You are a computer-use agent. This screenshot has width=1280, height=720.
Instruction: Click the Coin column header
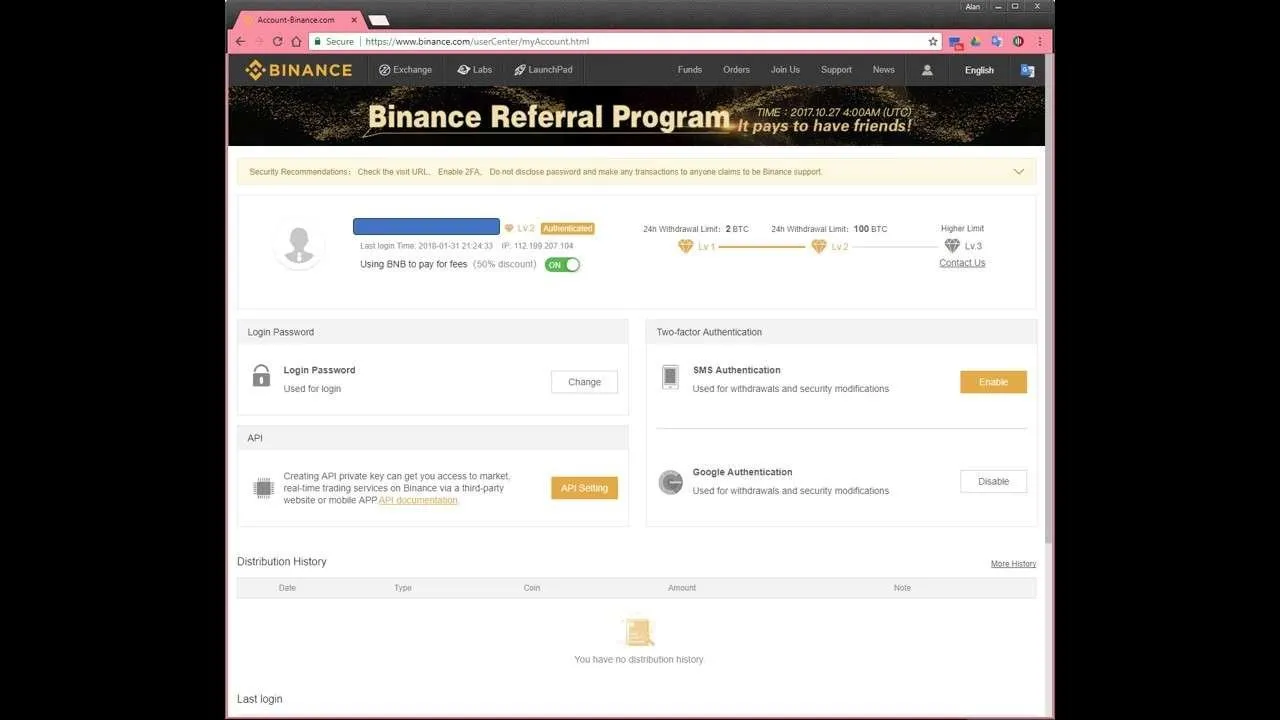point(532,588)
